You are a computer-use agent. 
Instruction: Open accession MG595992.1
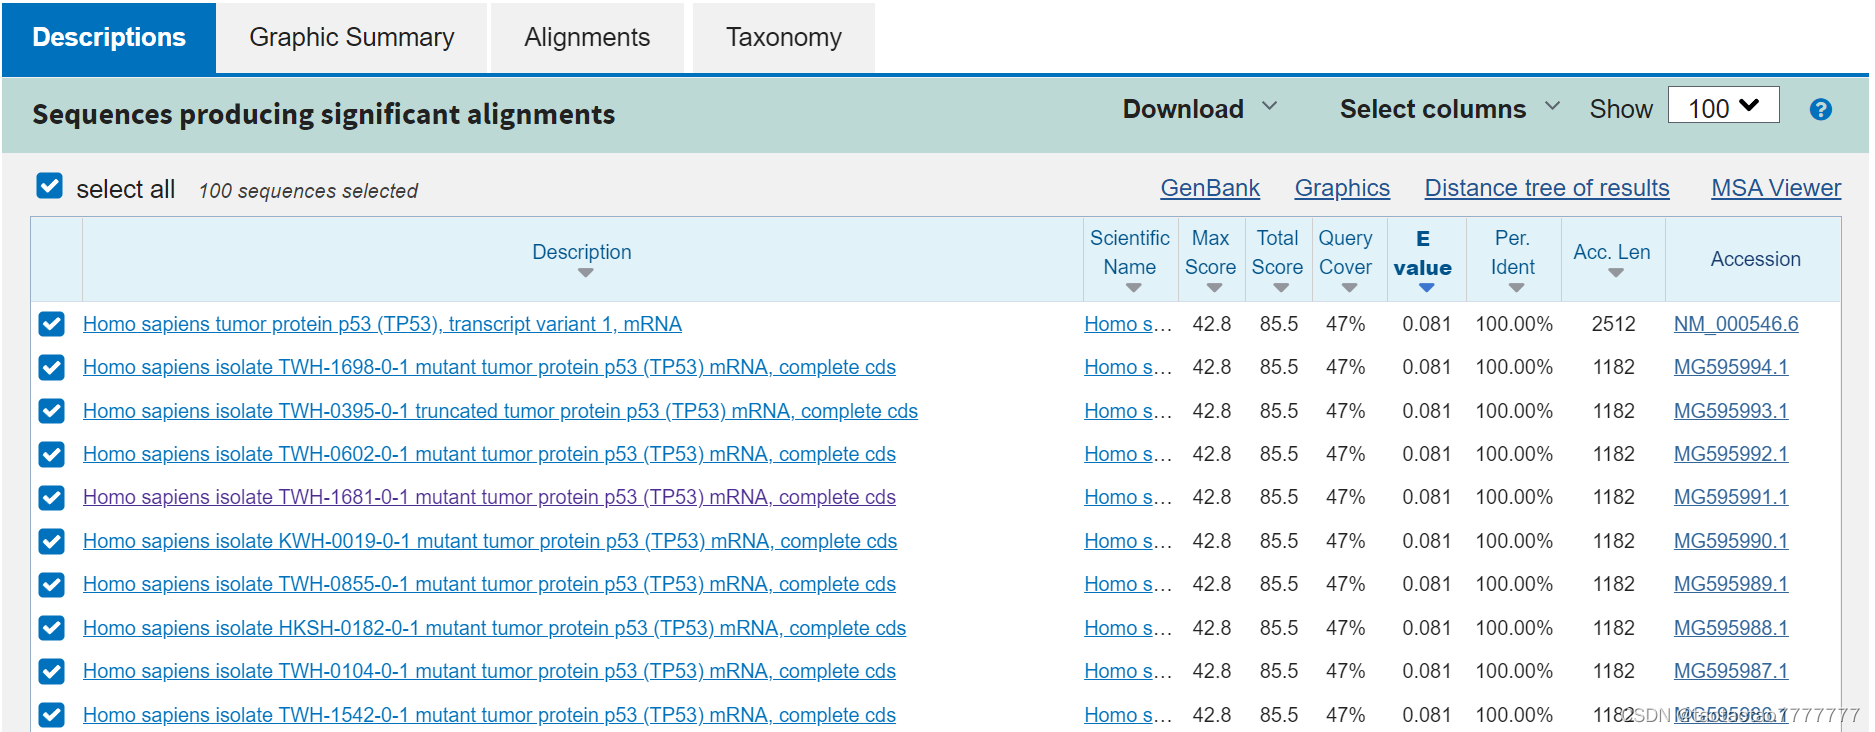pyautogui.click(x=1731, y=454)
